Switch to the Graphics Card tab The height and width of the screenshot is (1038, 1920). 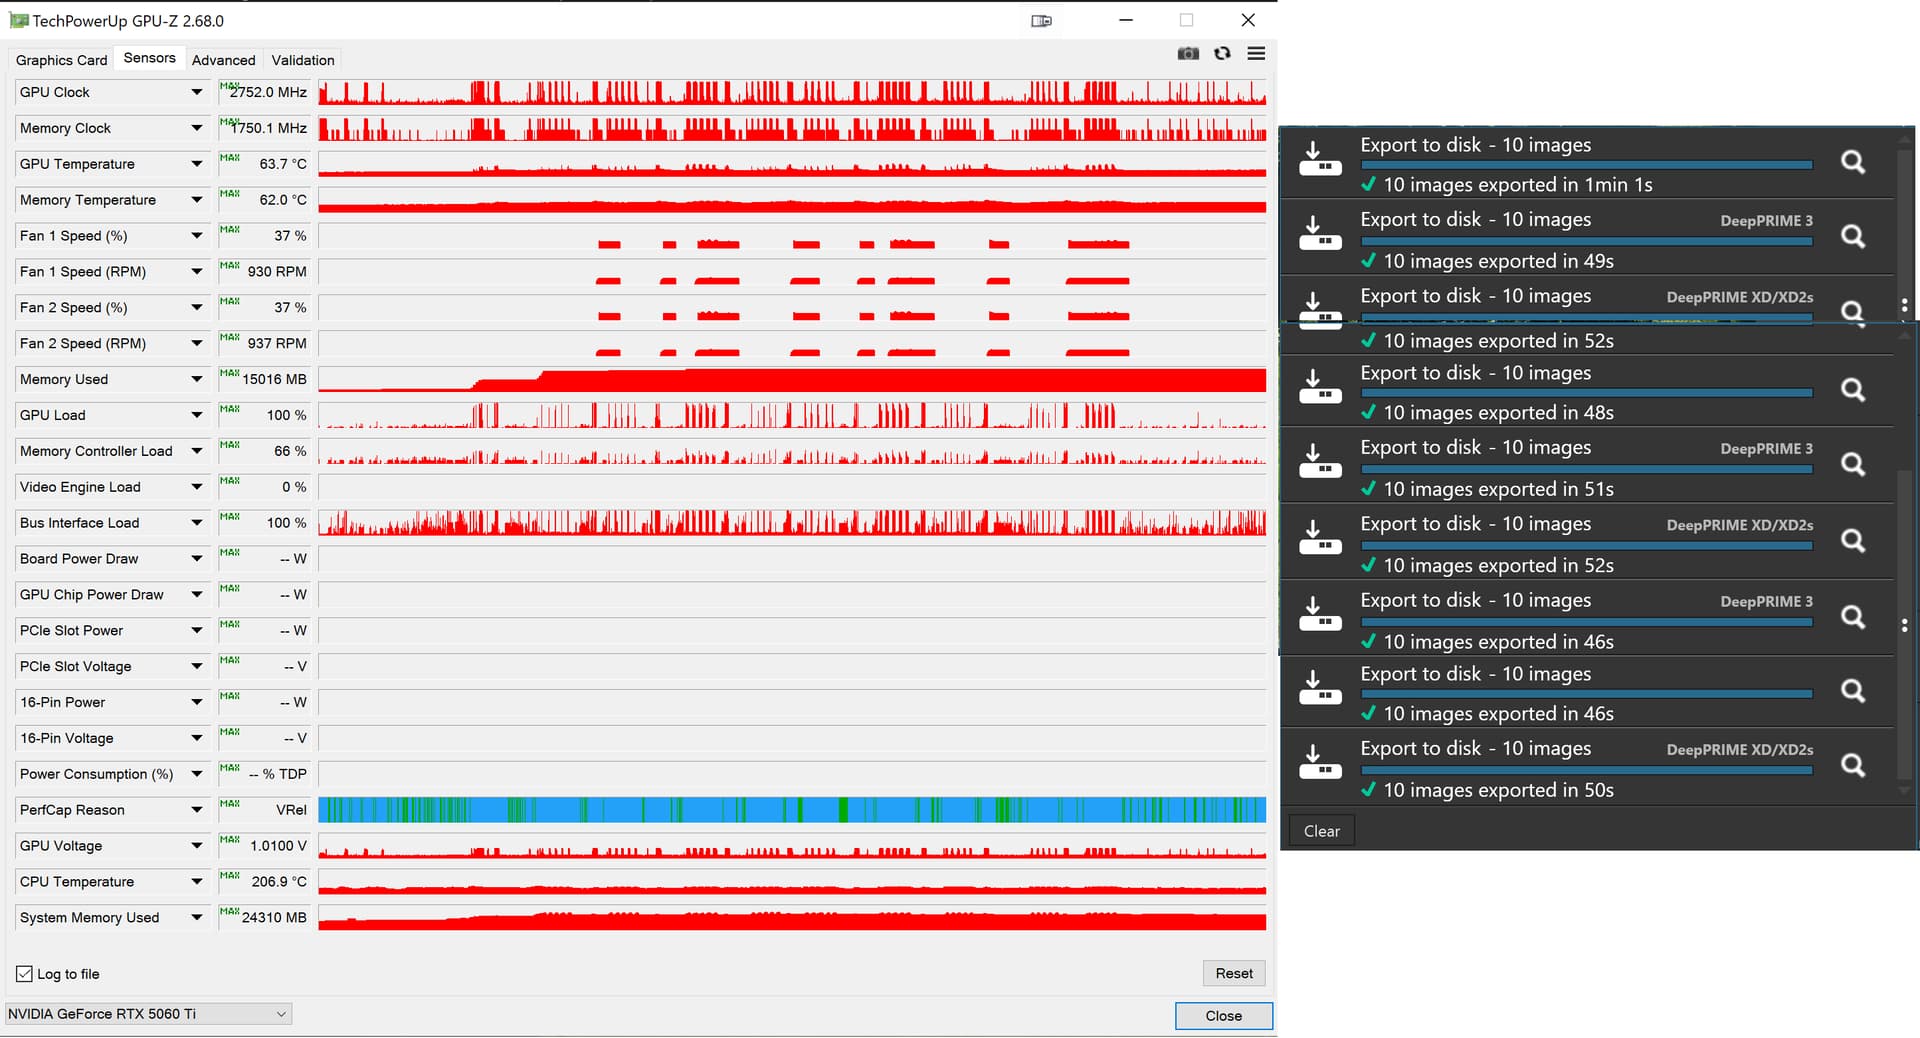tap(61, 60)
